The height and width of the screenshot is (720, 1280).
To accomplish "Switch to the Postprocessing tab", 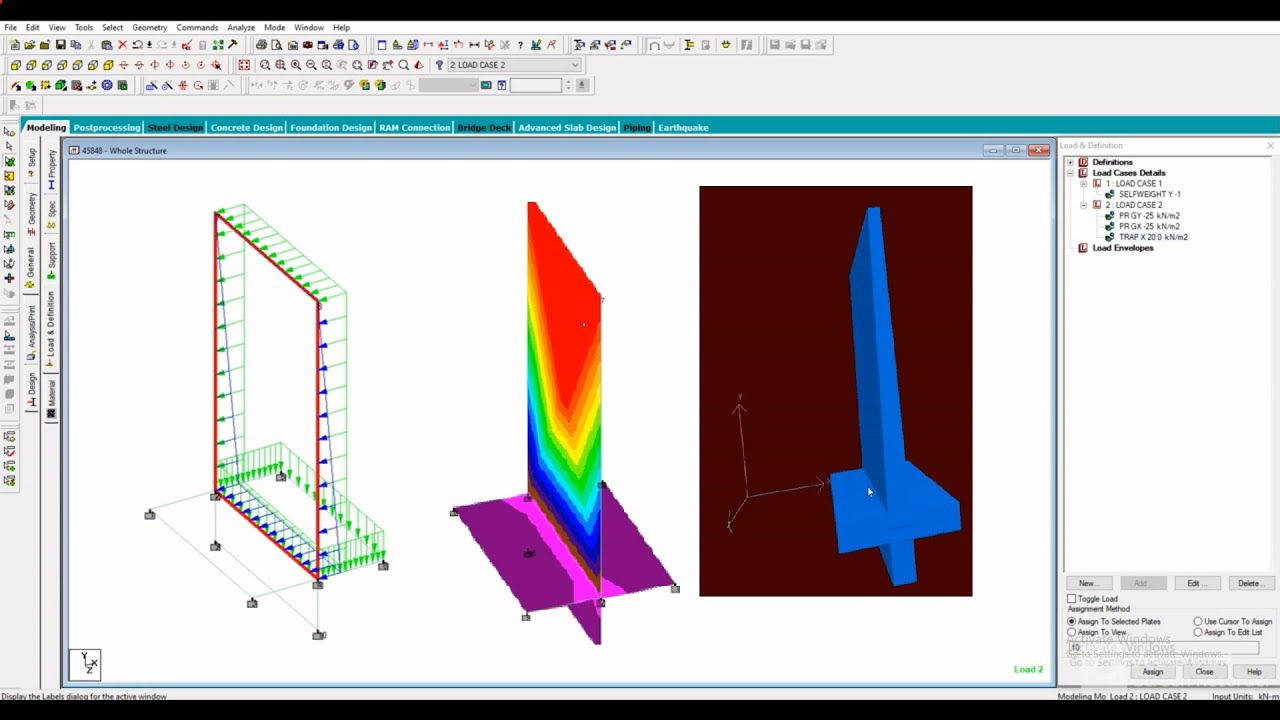I will click(x=106, y=128).
